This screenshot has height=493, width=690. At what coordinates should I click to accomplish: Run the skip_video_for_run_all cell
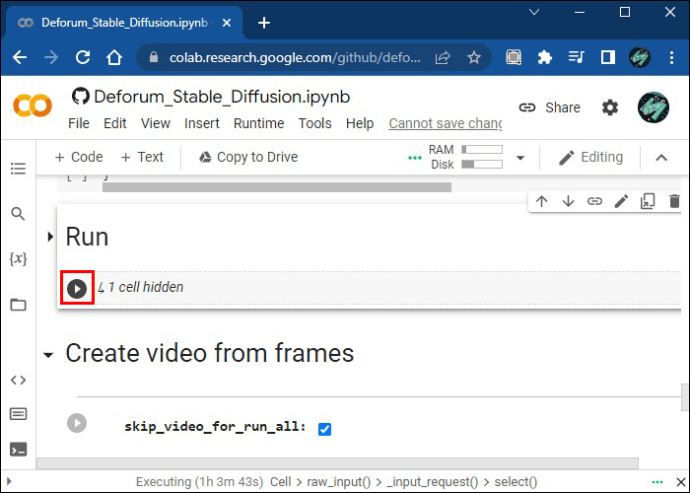point(77,423)
